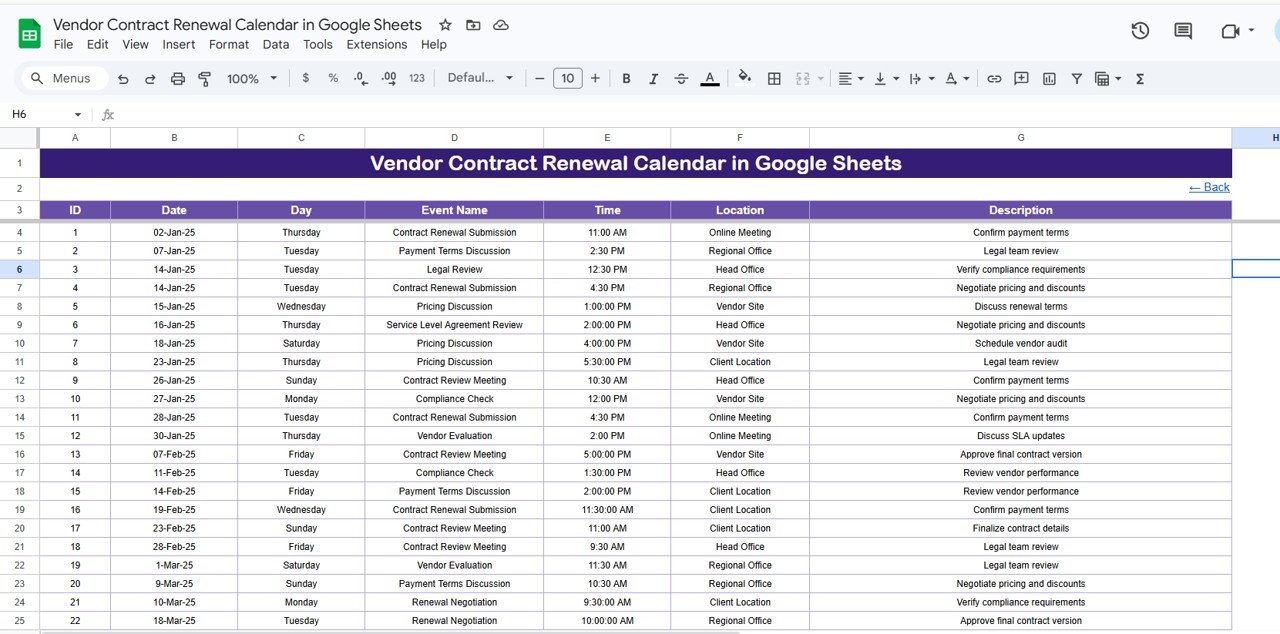Click the Decrease decimal places icon

pos(360,78)
